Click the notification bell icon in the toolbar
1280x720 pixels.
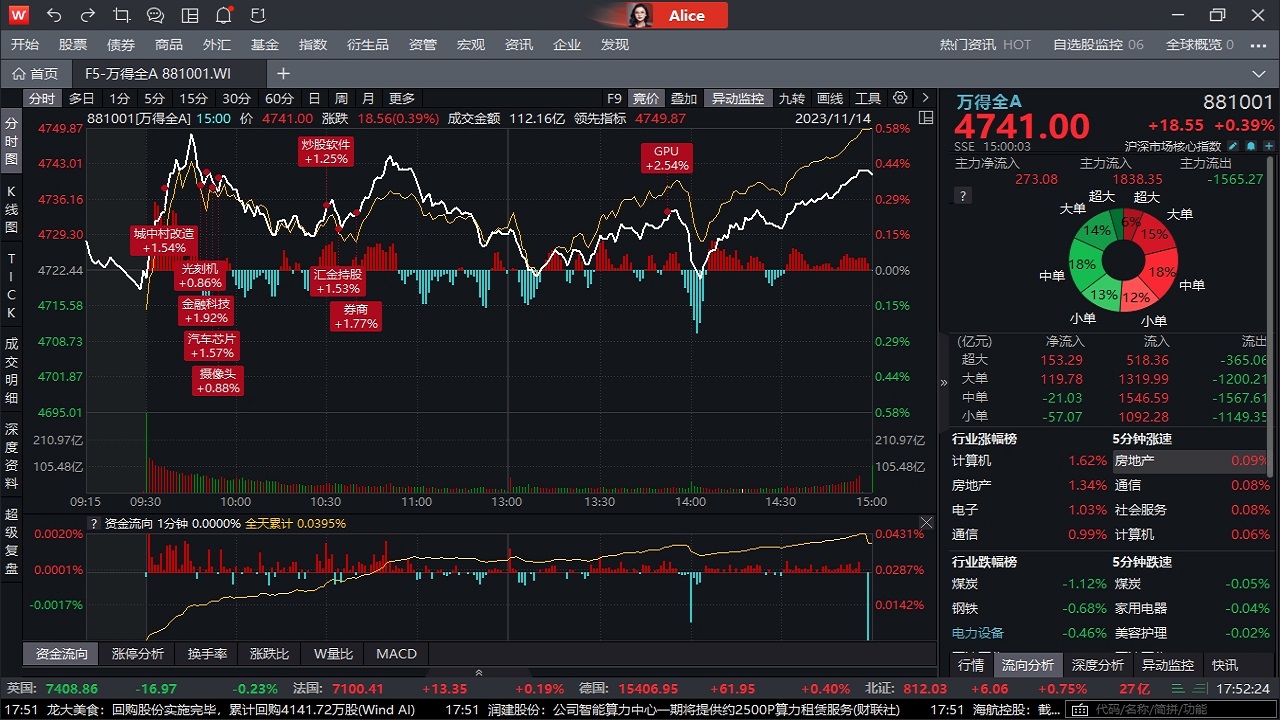click(x=224, y=15)
